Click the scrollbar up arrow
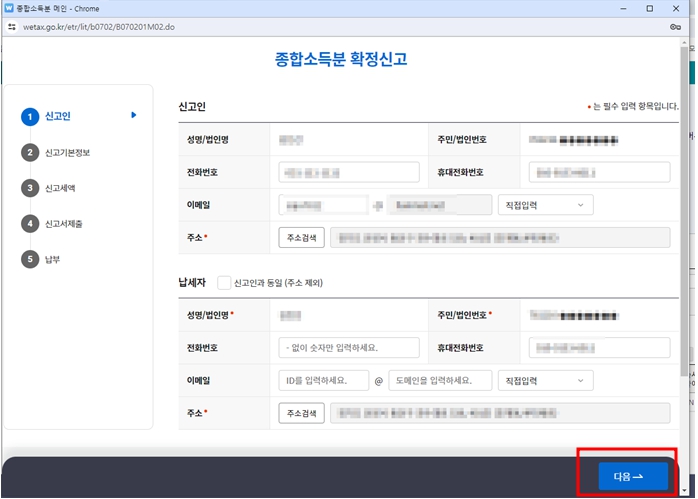This screenshot has height=499, width=698. [x=684, y=42]
